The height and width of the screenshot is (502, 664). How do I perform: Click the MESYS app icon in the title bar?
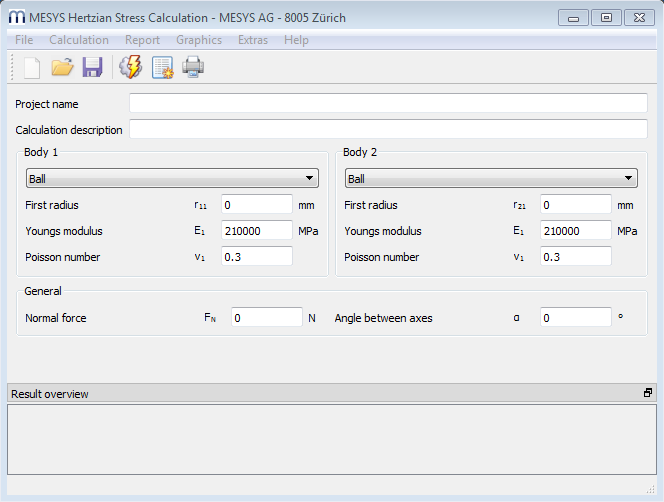pos(16,16)
